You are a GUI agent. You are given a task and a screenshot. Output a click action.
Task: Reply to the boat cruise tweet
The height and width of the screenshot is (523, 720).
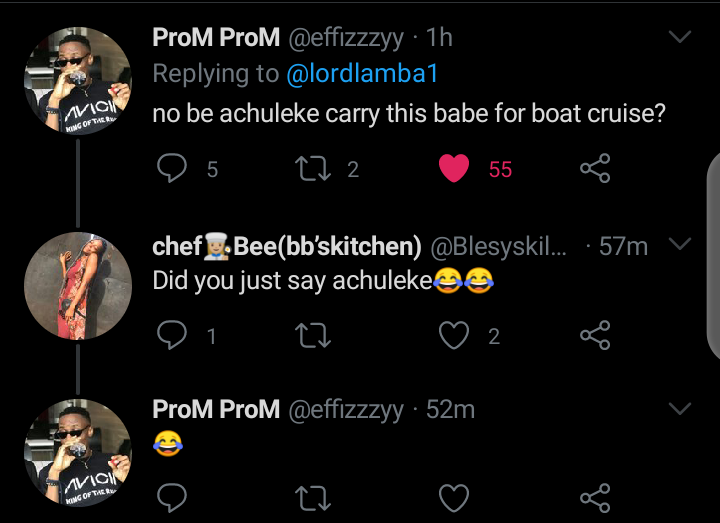173,169
